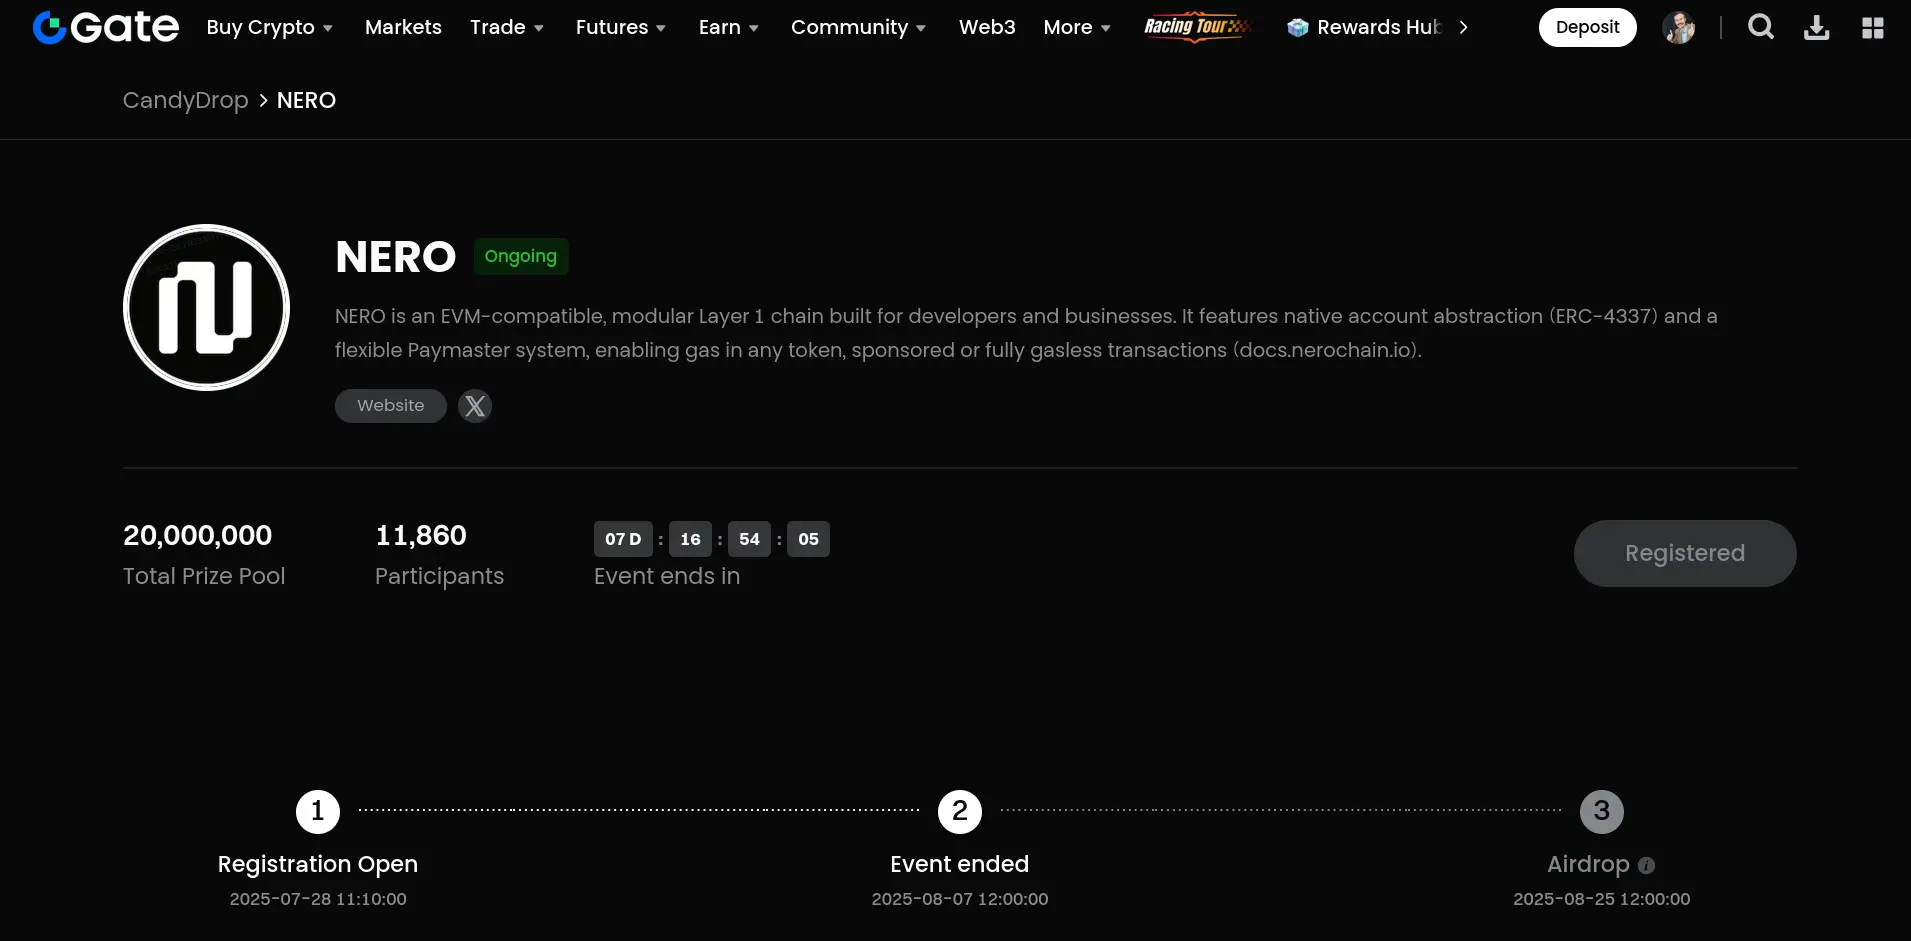
Task: Go back to CandyDrop breadcrumb
Action: tap(186, 100)
